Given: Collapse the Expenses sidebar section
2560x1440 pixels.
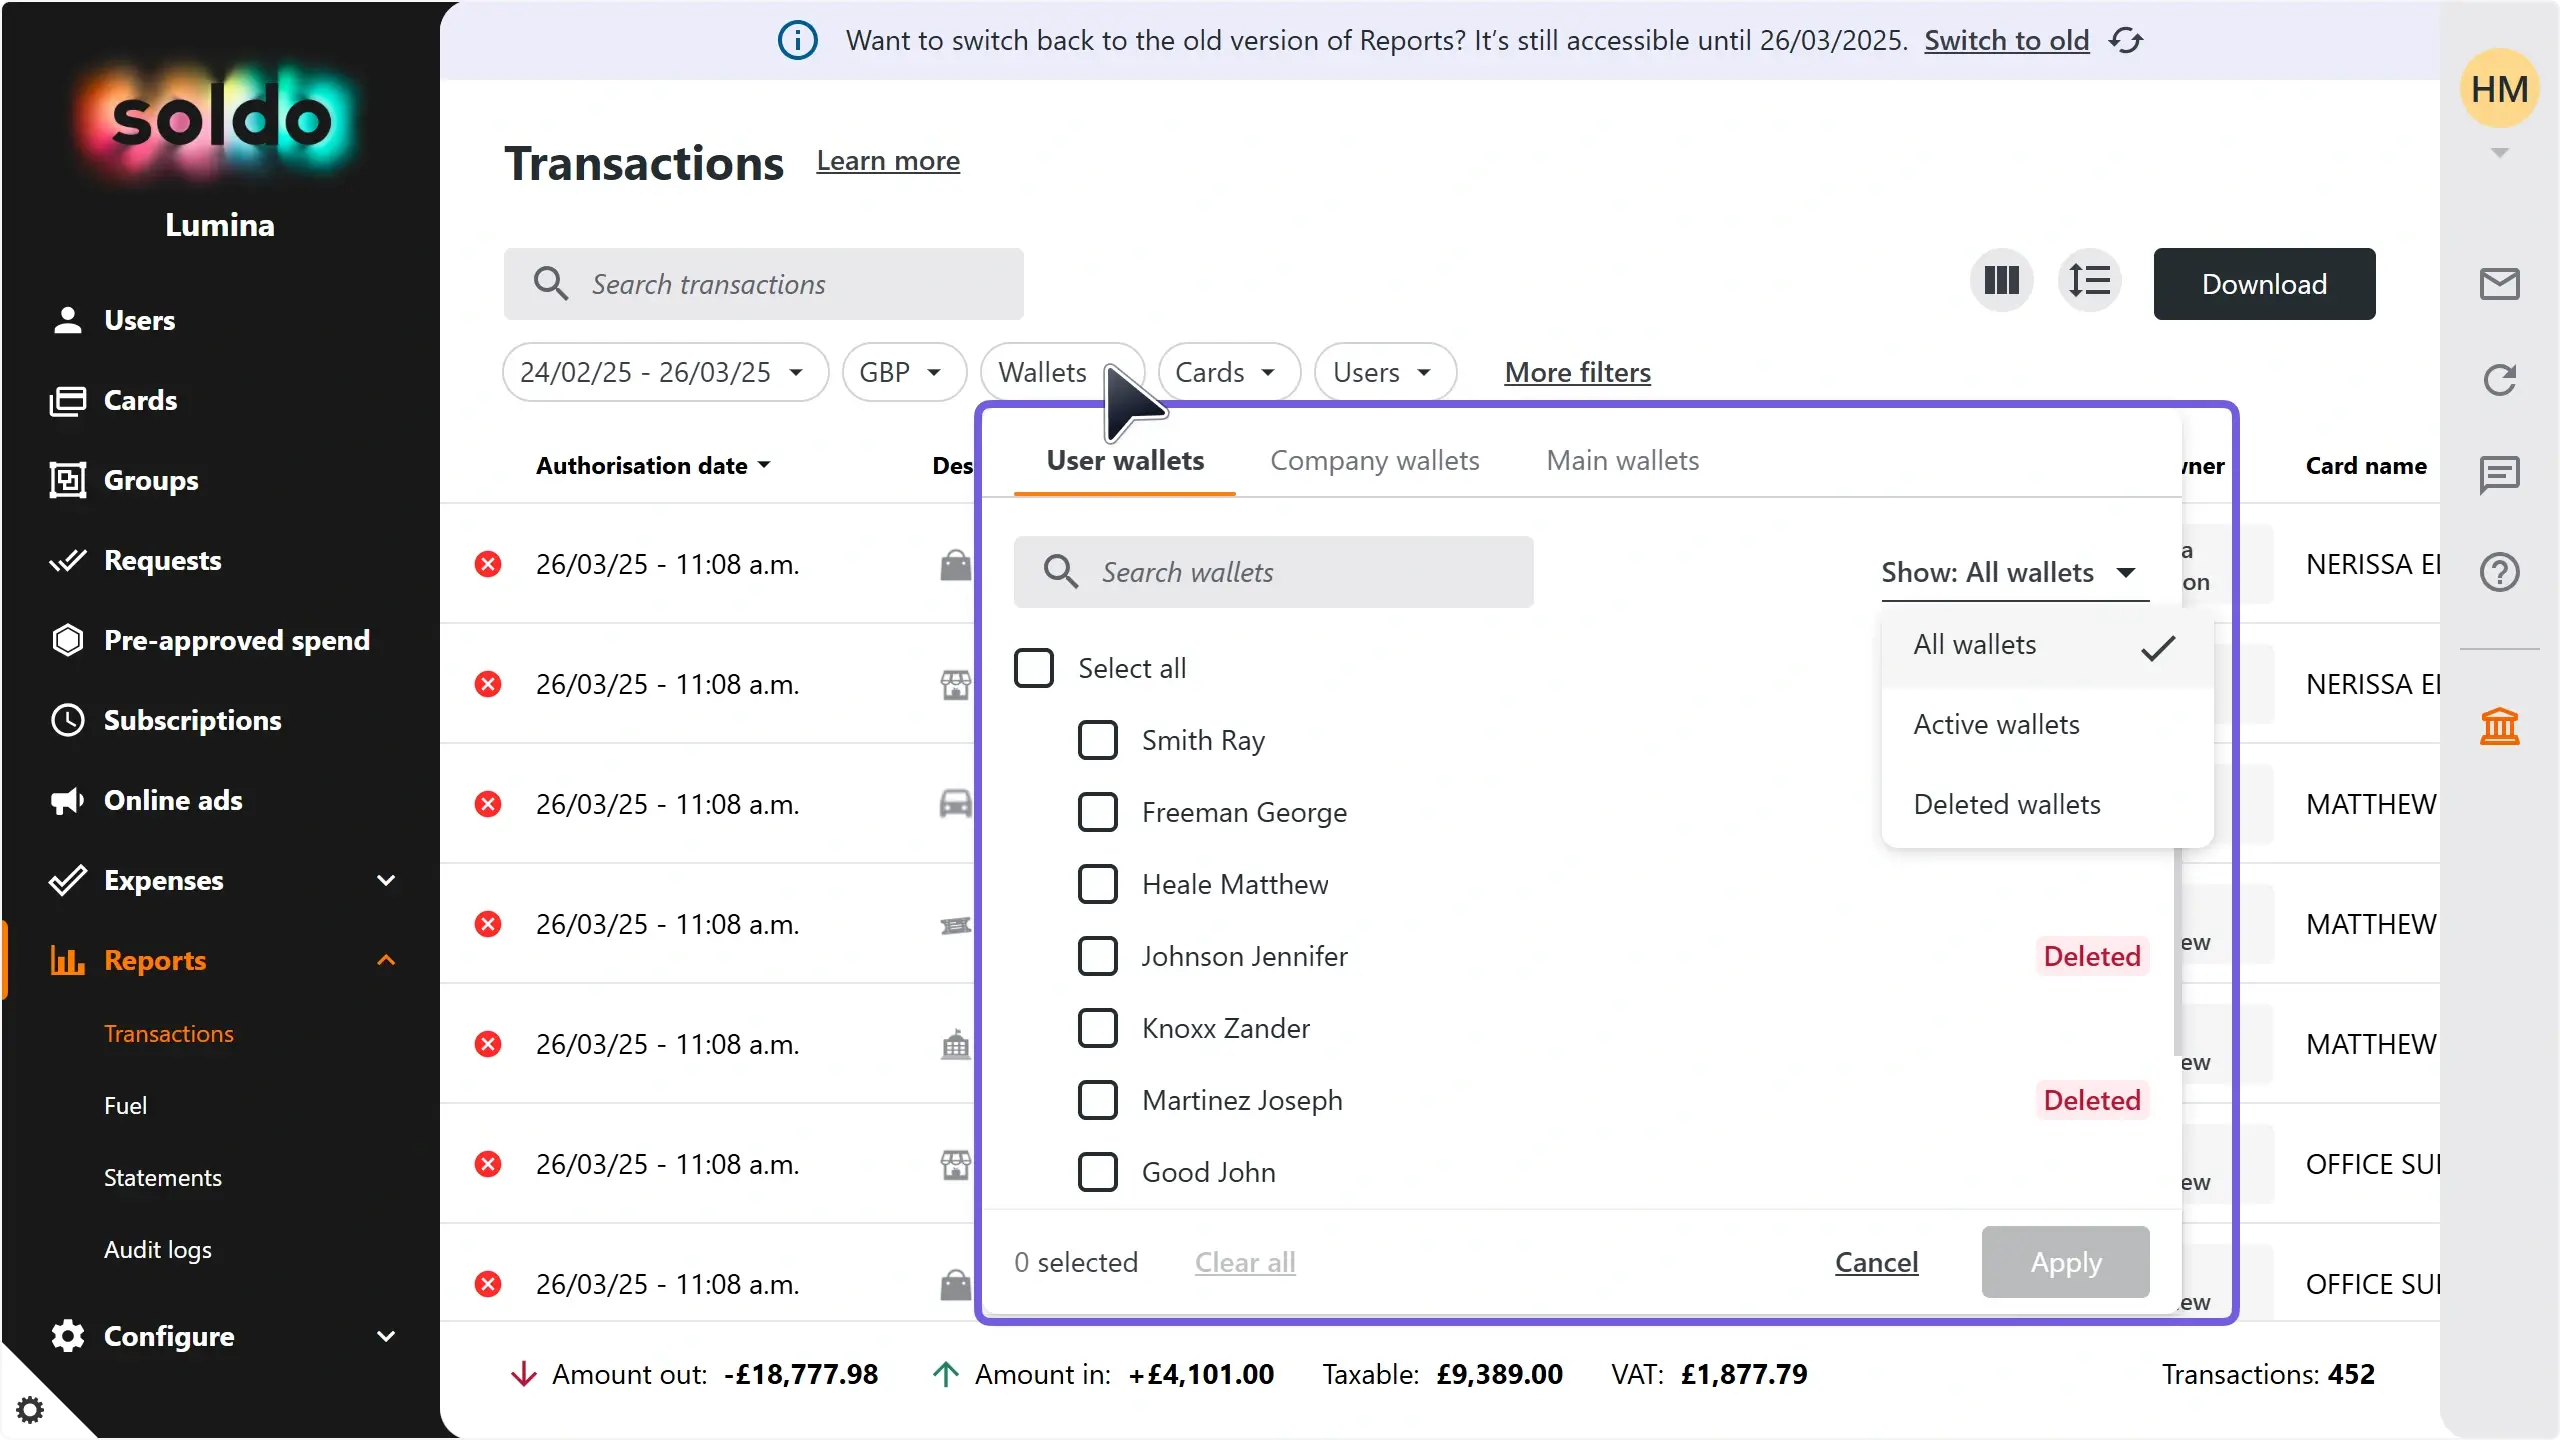Looking at the screenshot, I should click(x=385, y=880).
